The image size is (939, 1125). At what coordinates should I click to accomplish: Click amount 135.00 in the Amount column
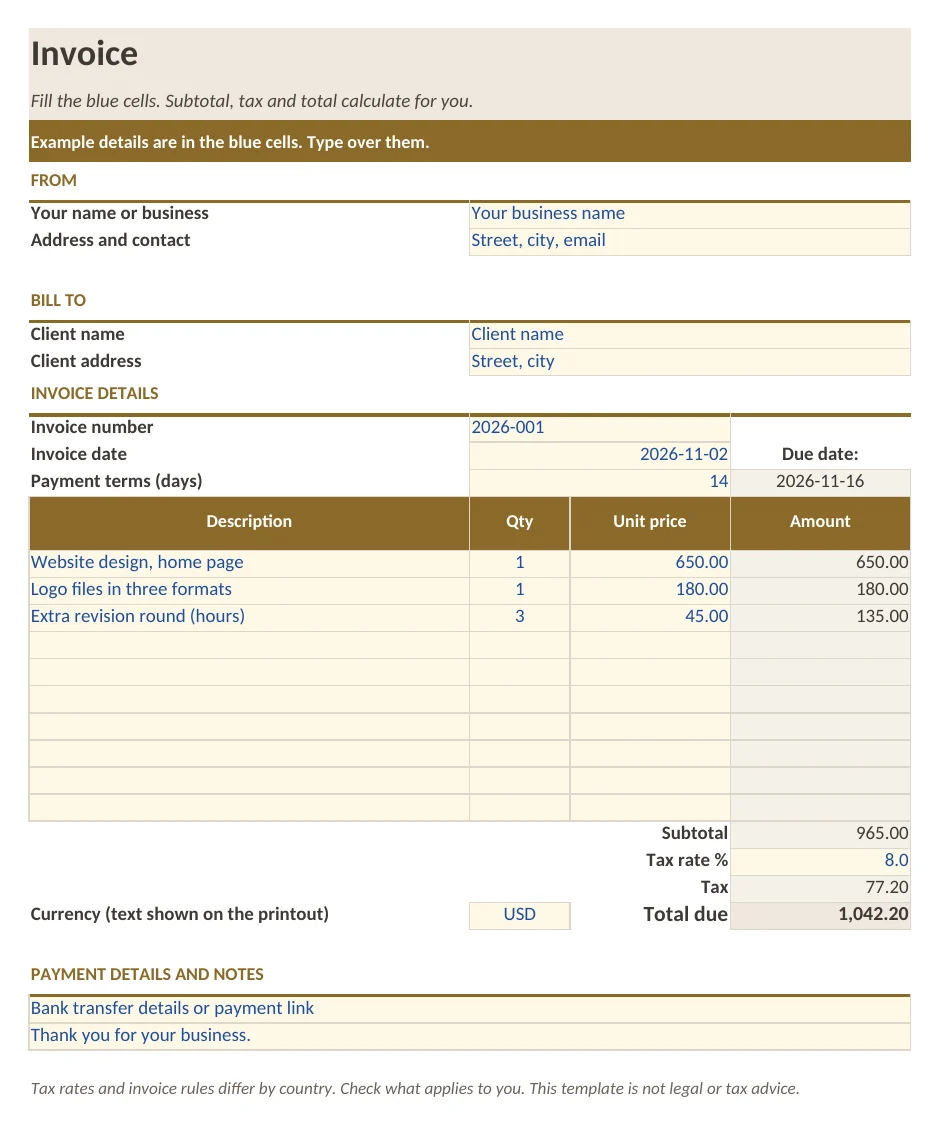(x=820, y=617)
